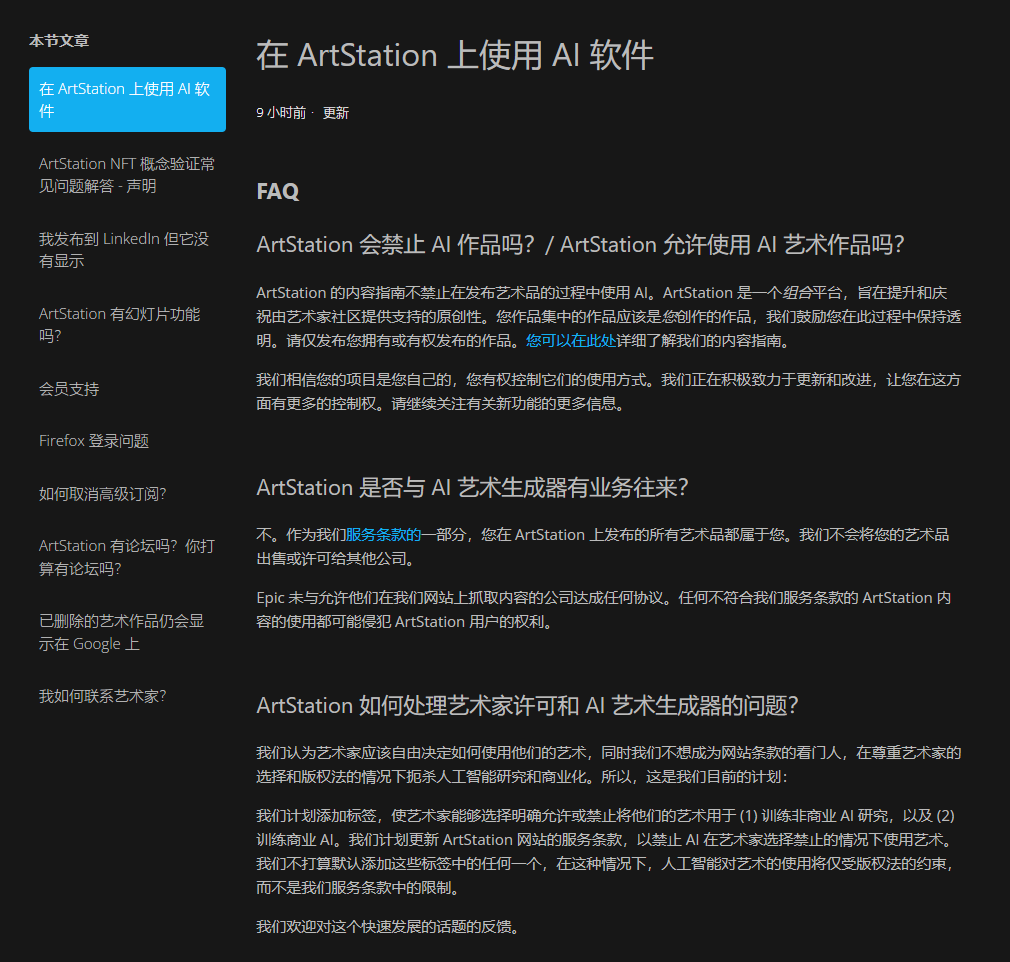1010x962 pixels.
Task: Click paragraph starting 我们计划添加标签
Action: click(605, 851)
